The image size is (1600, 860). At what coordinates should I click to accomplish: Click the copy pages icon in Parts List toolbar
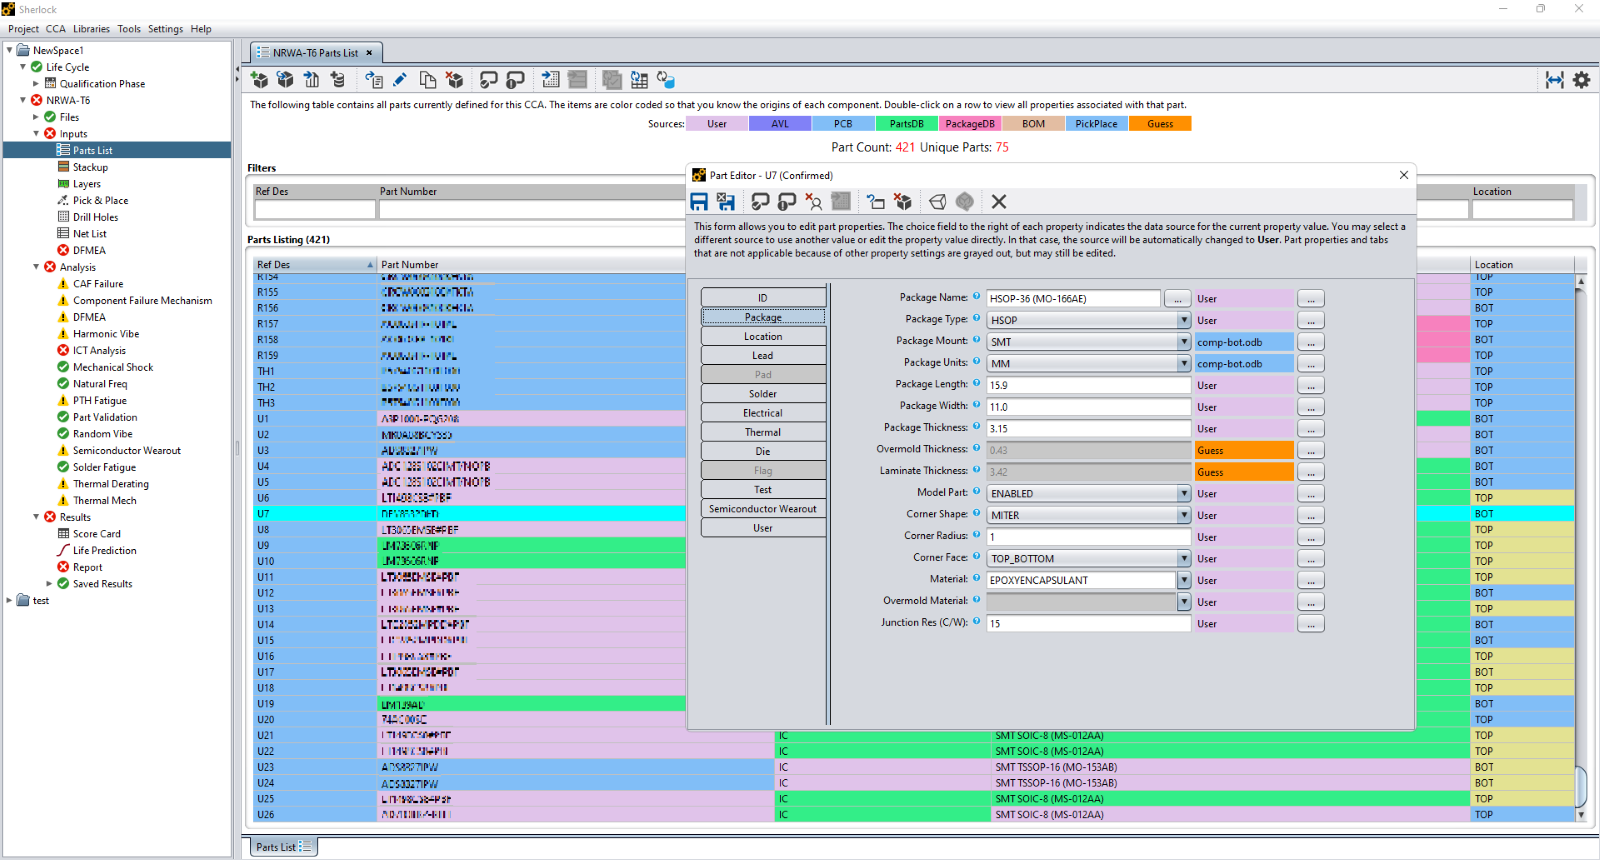pyautogui.click(x=428, y=80)
